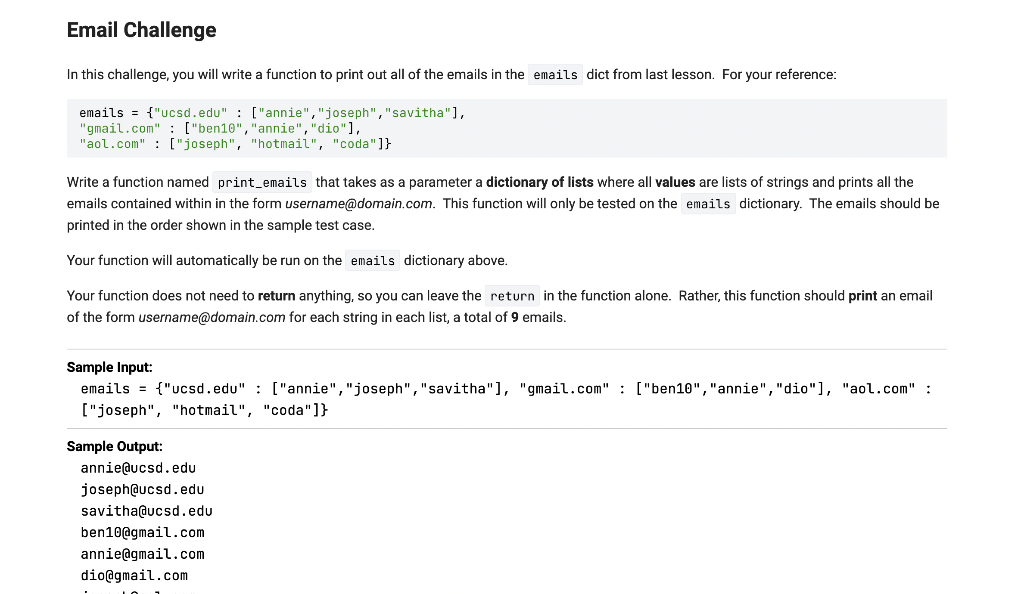Click the sample output line ben10@gmail.com
This screenshot has height=594, width=1024.
pyautogui.click(x=142, y=533)
